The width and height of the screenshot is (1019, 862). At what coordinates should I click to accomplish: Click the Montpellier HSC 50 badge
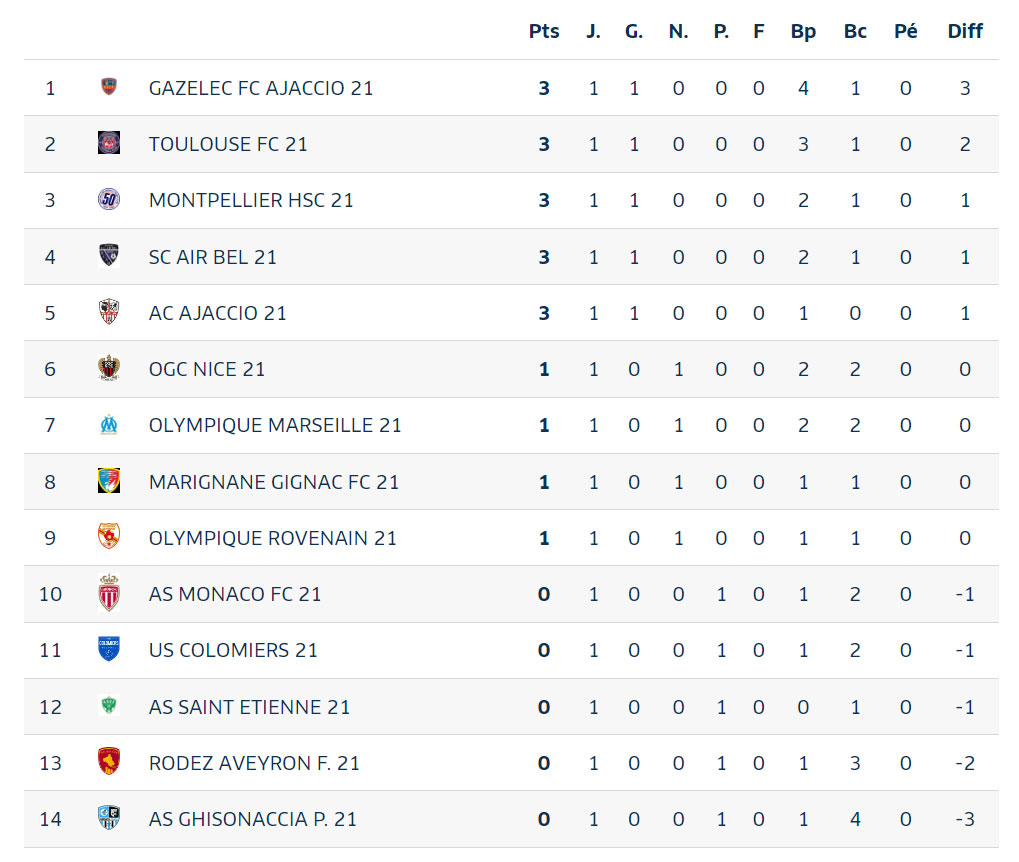109,199
